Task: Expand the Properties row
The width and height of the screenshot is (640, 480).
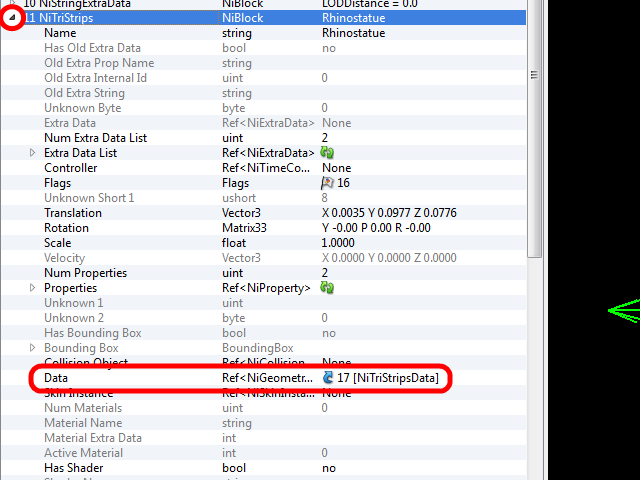Action: pos(32,288)
